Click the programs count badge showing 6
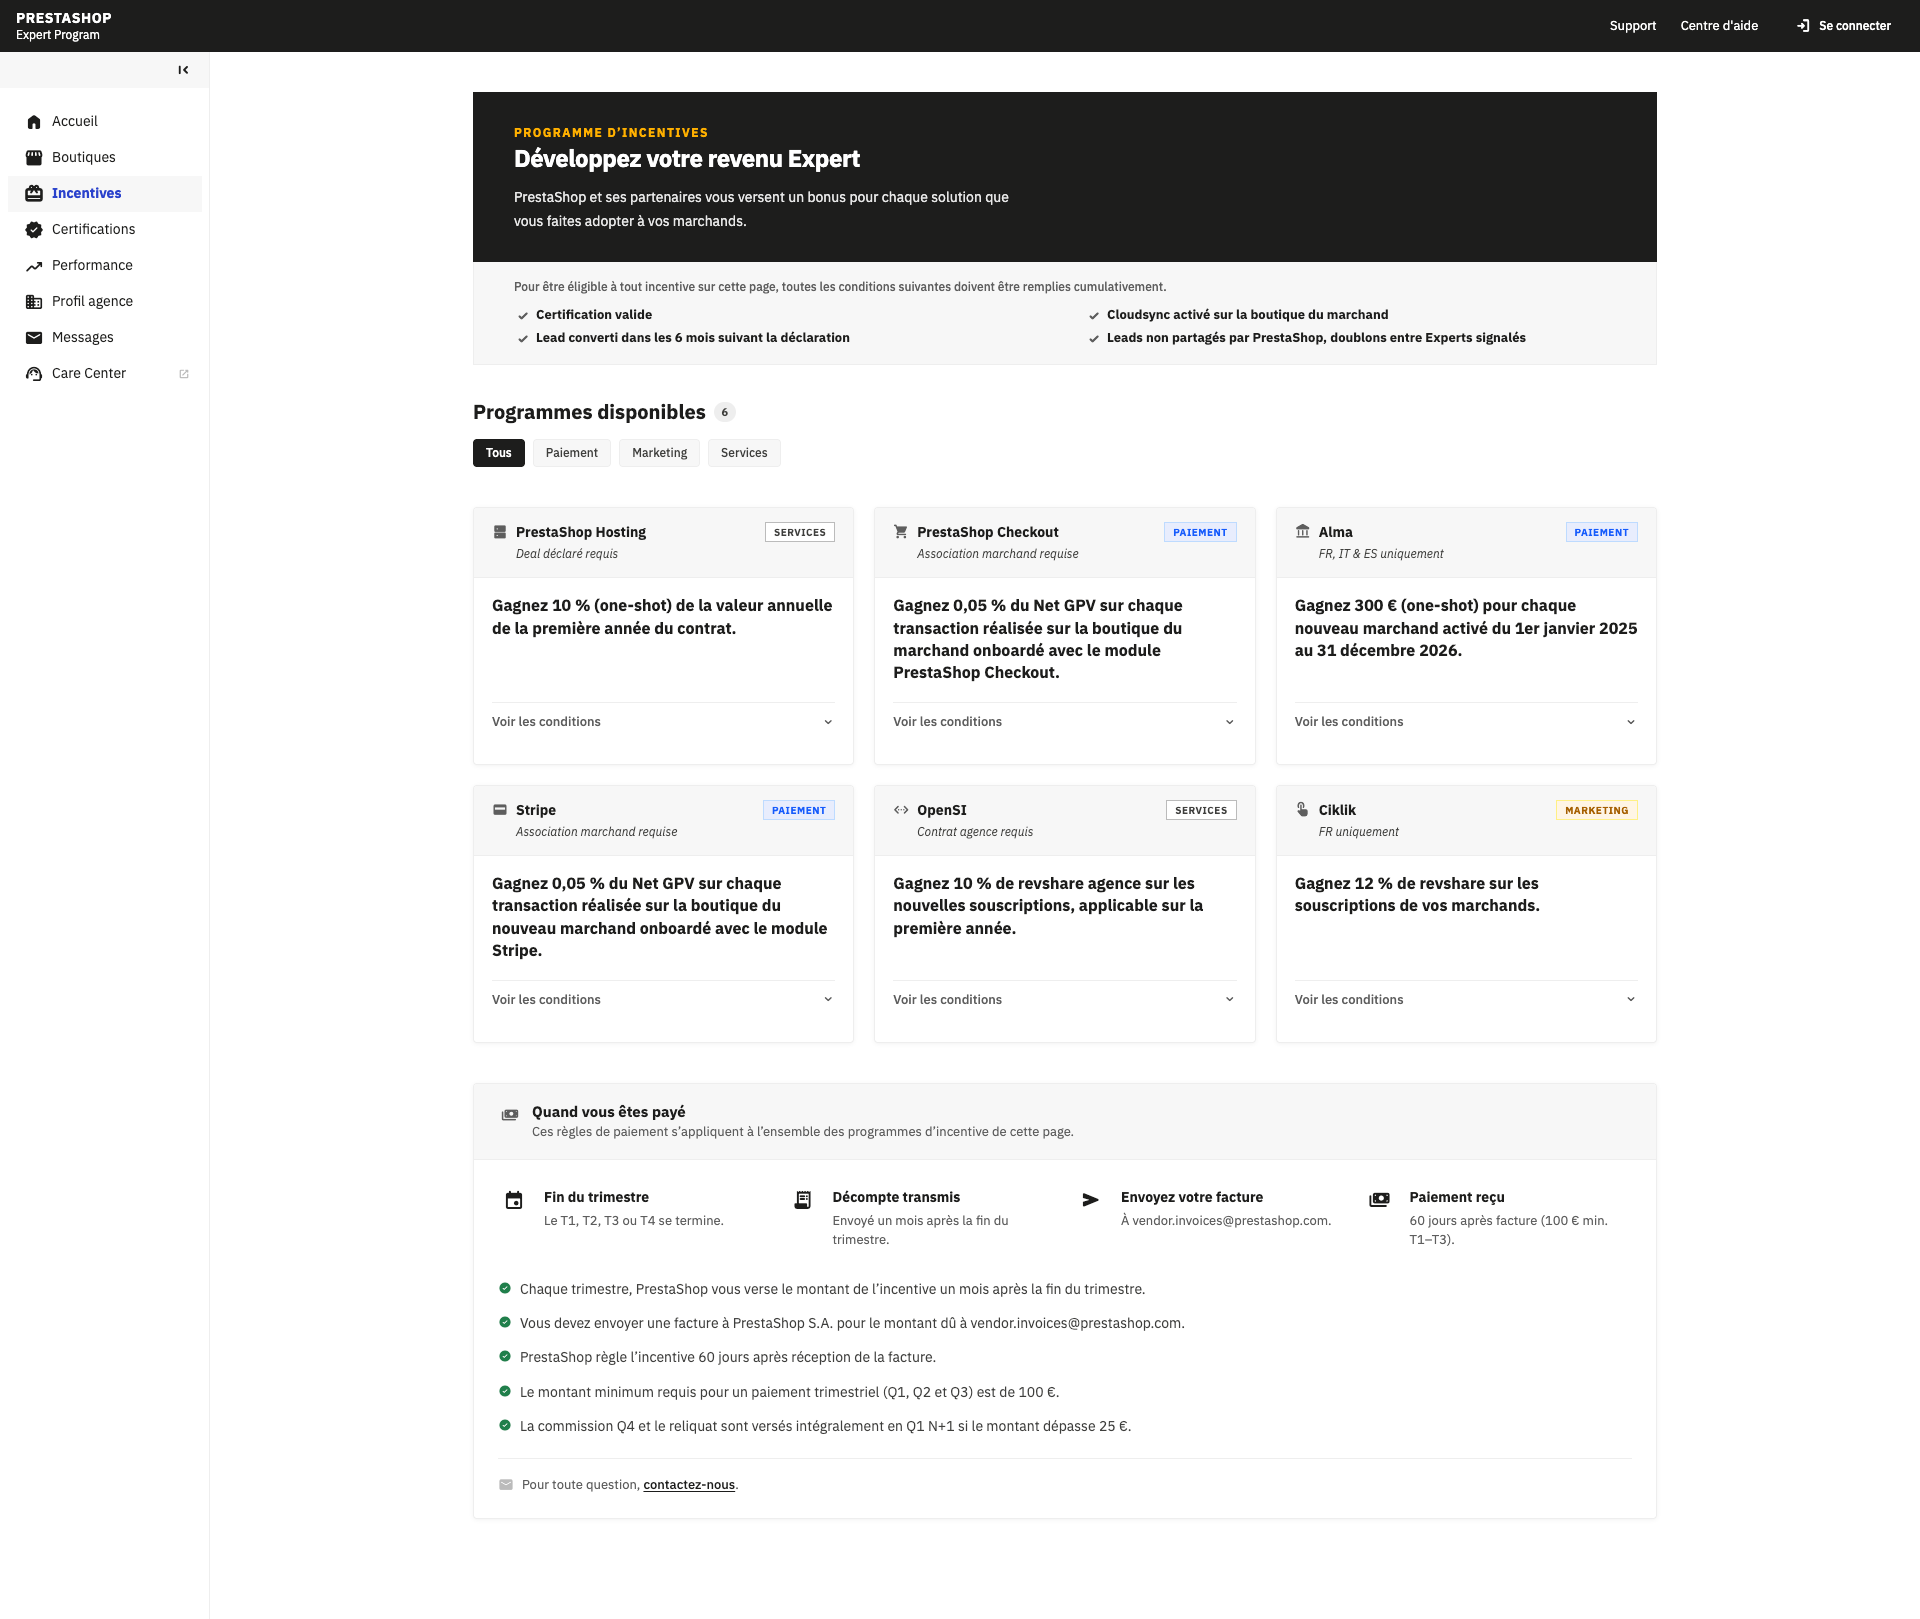This screenshot has height=1619, width=1920. coord(725,412)
